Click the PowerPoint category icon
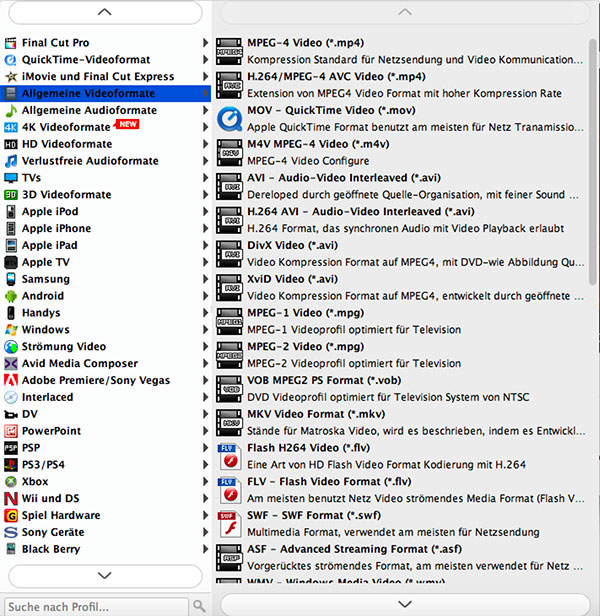The height and width of the screenshot is (616, 600). [11, 431]
